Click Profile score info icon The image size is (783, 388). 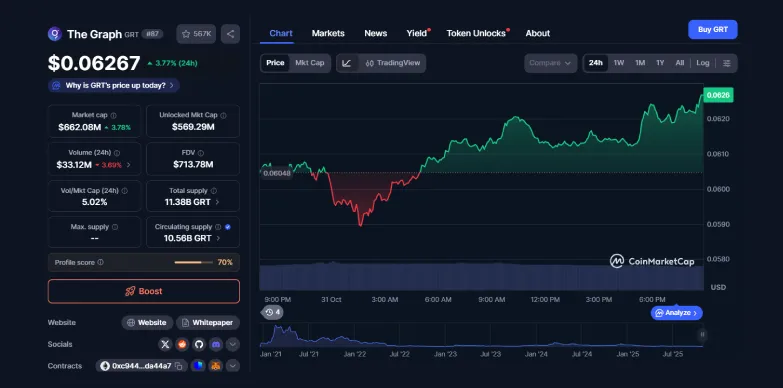100,262
